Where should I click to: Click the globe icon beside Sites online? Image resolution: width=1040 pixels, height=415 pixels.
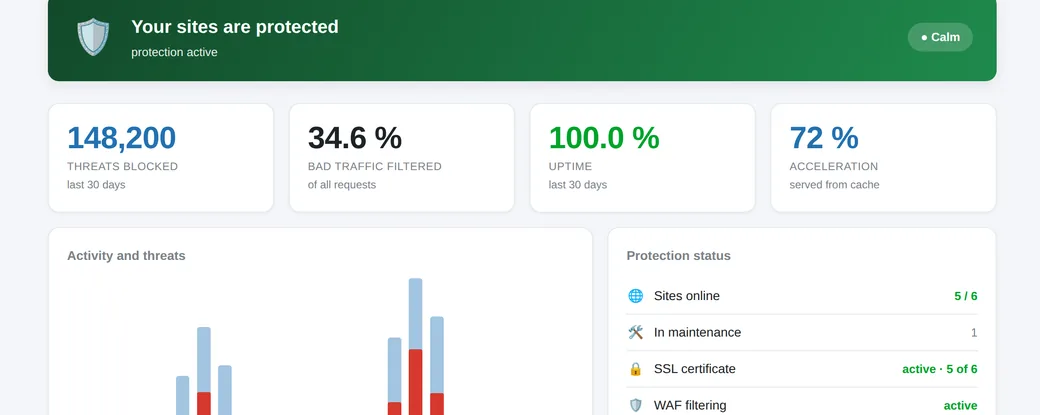pyautogui.click(x=635, y=296)
